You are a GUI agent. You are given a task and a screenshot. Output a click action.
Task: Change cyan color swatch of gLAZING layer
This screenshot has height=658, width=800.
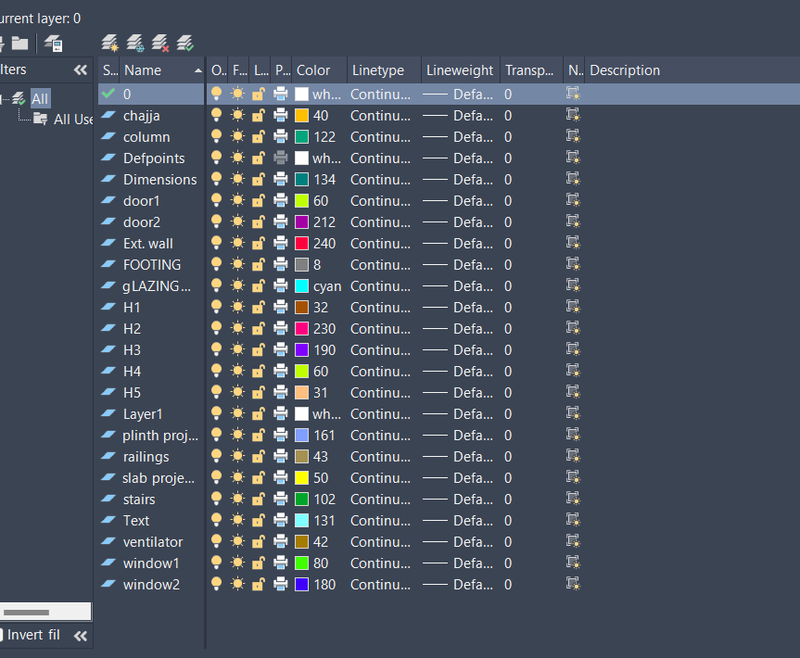pos(302,286)
